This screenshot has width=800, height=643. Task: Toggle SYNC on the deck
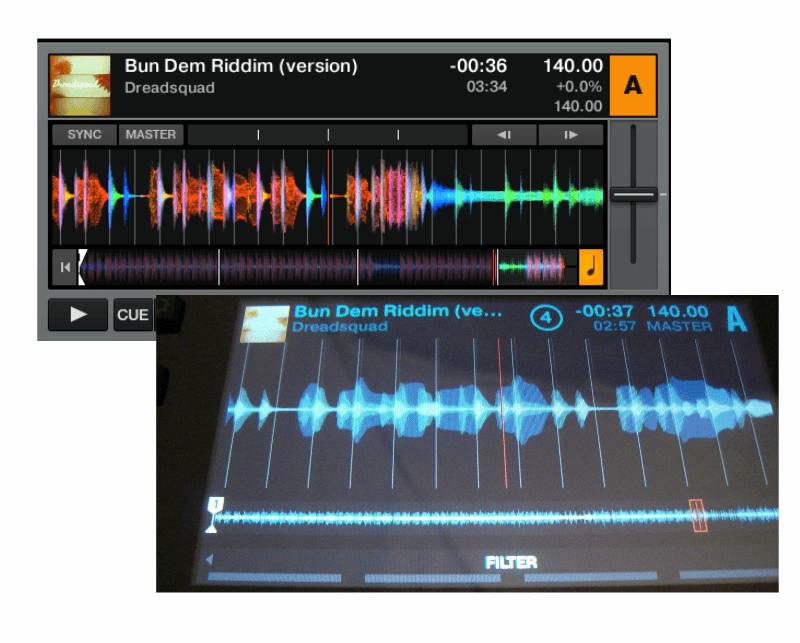pos(85,135)
